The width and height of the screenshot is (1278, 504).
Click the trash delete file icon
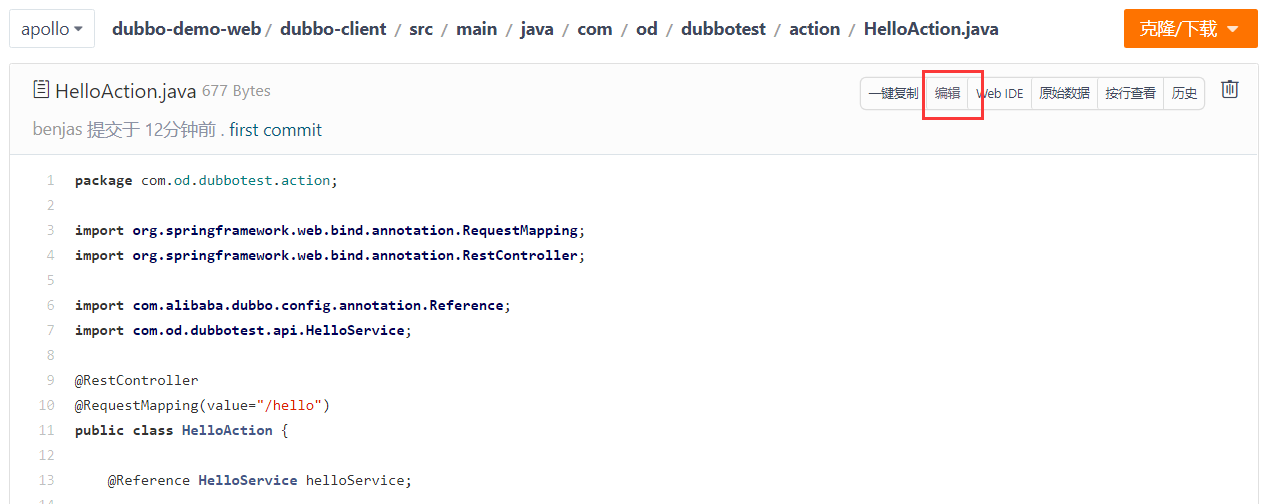(1230, 90)
